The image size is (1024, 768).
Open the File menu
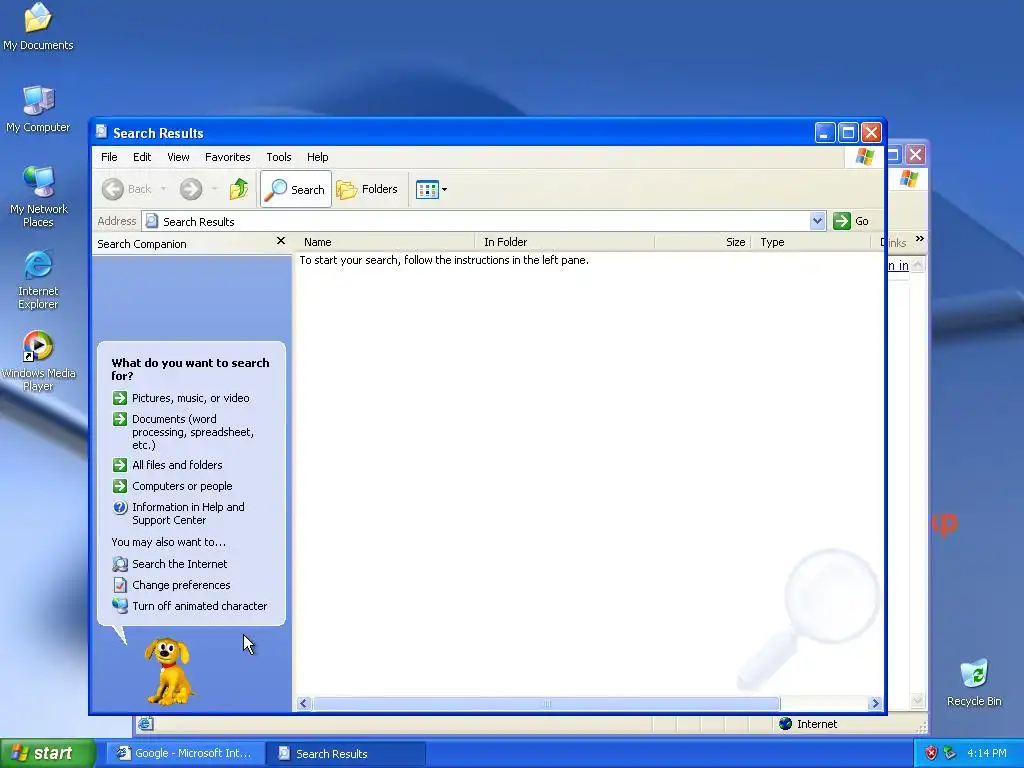click(x=109, y=157)
